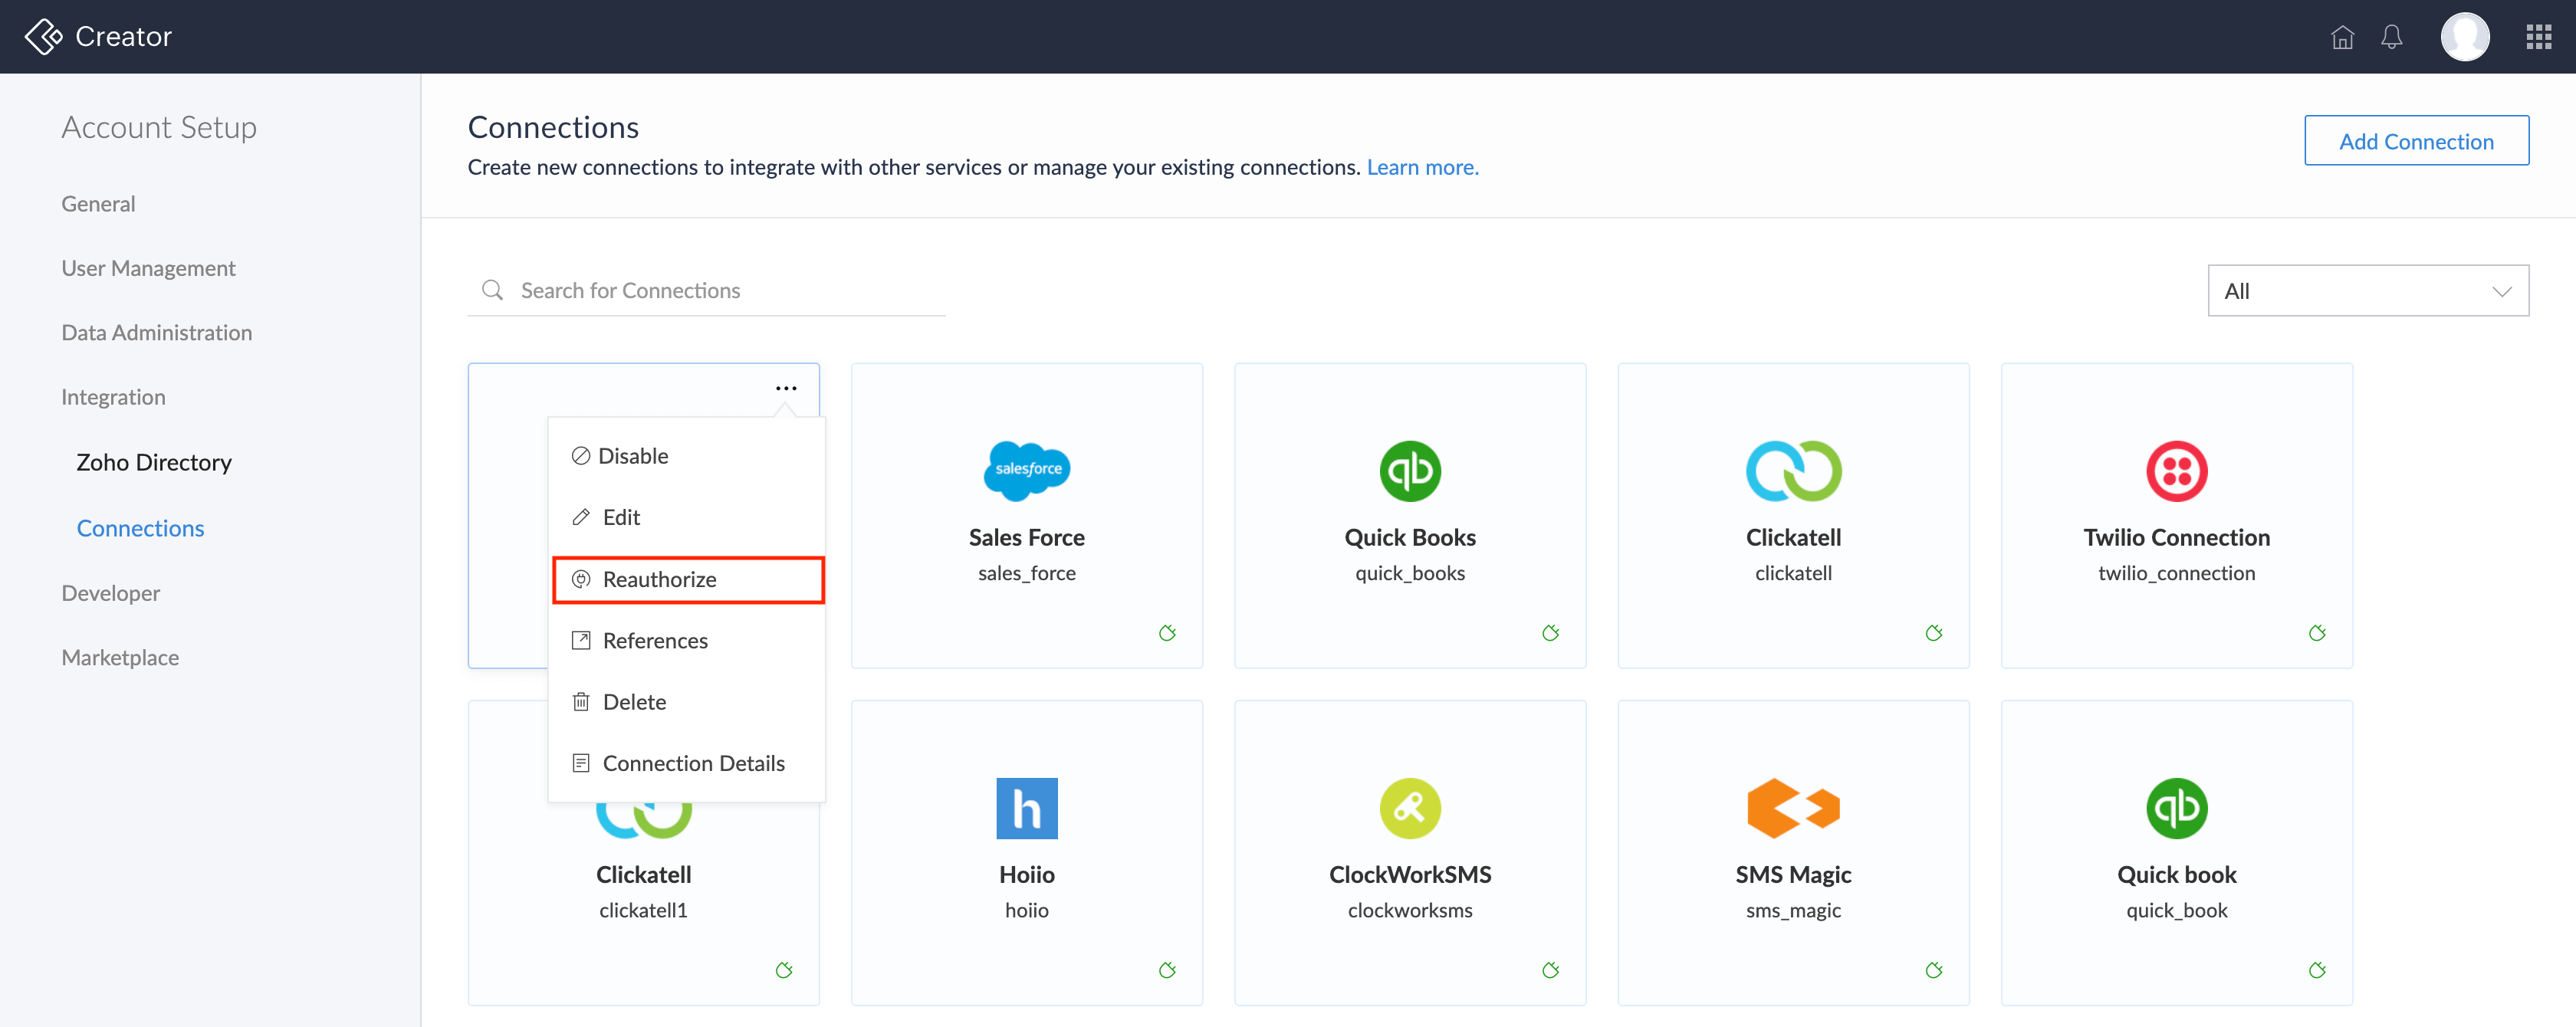Select Reauthorize in the context menu
This screenshot has width=2576, height=1027.
tap(687, 579)
